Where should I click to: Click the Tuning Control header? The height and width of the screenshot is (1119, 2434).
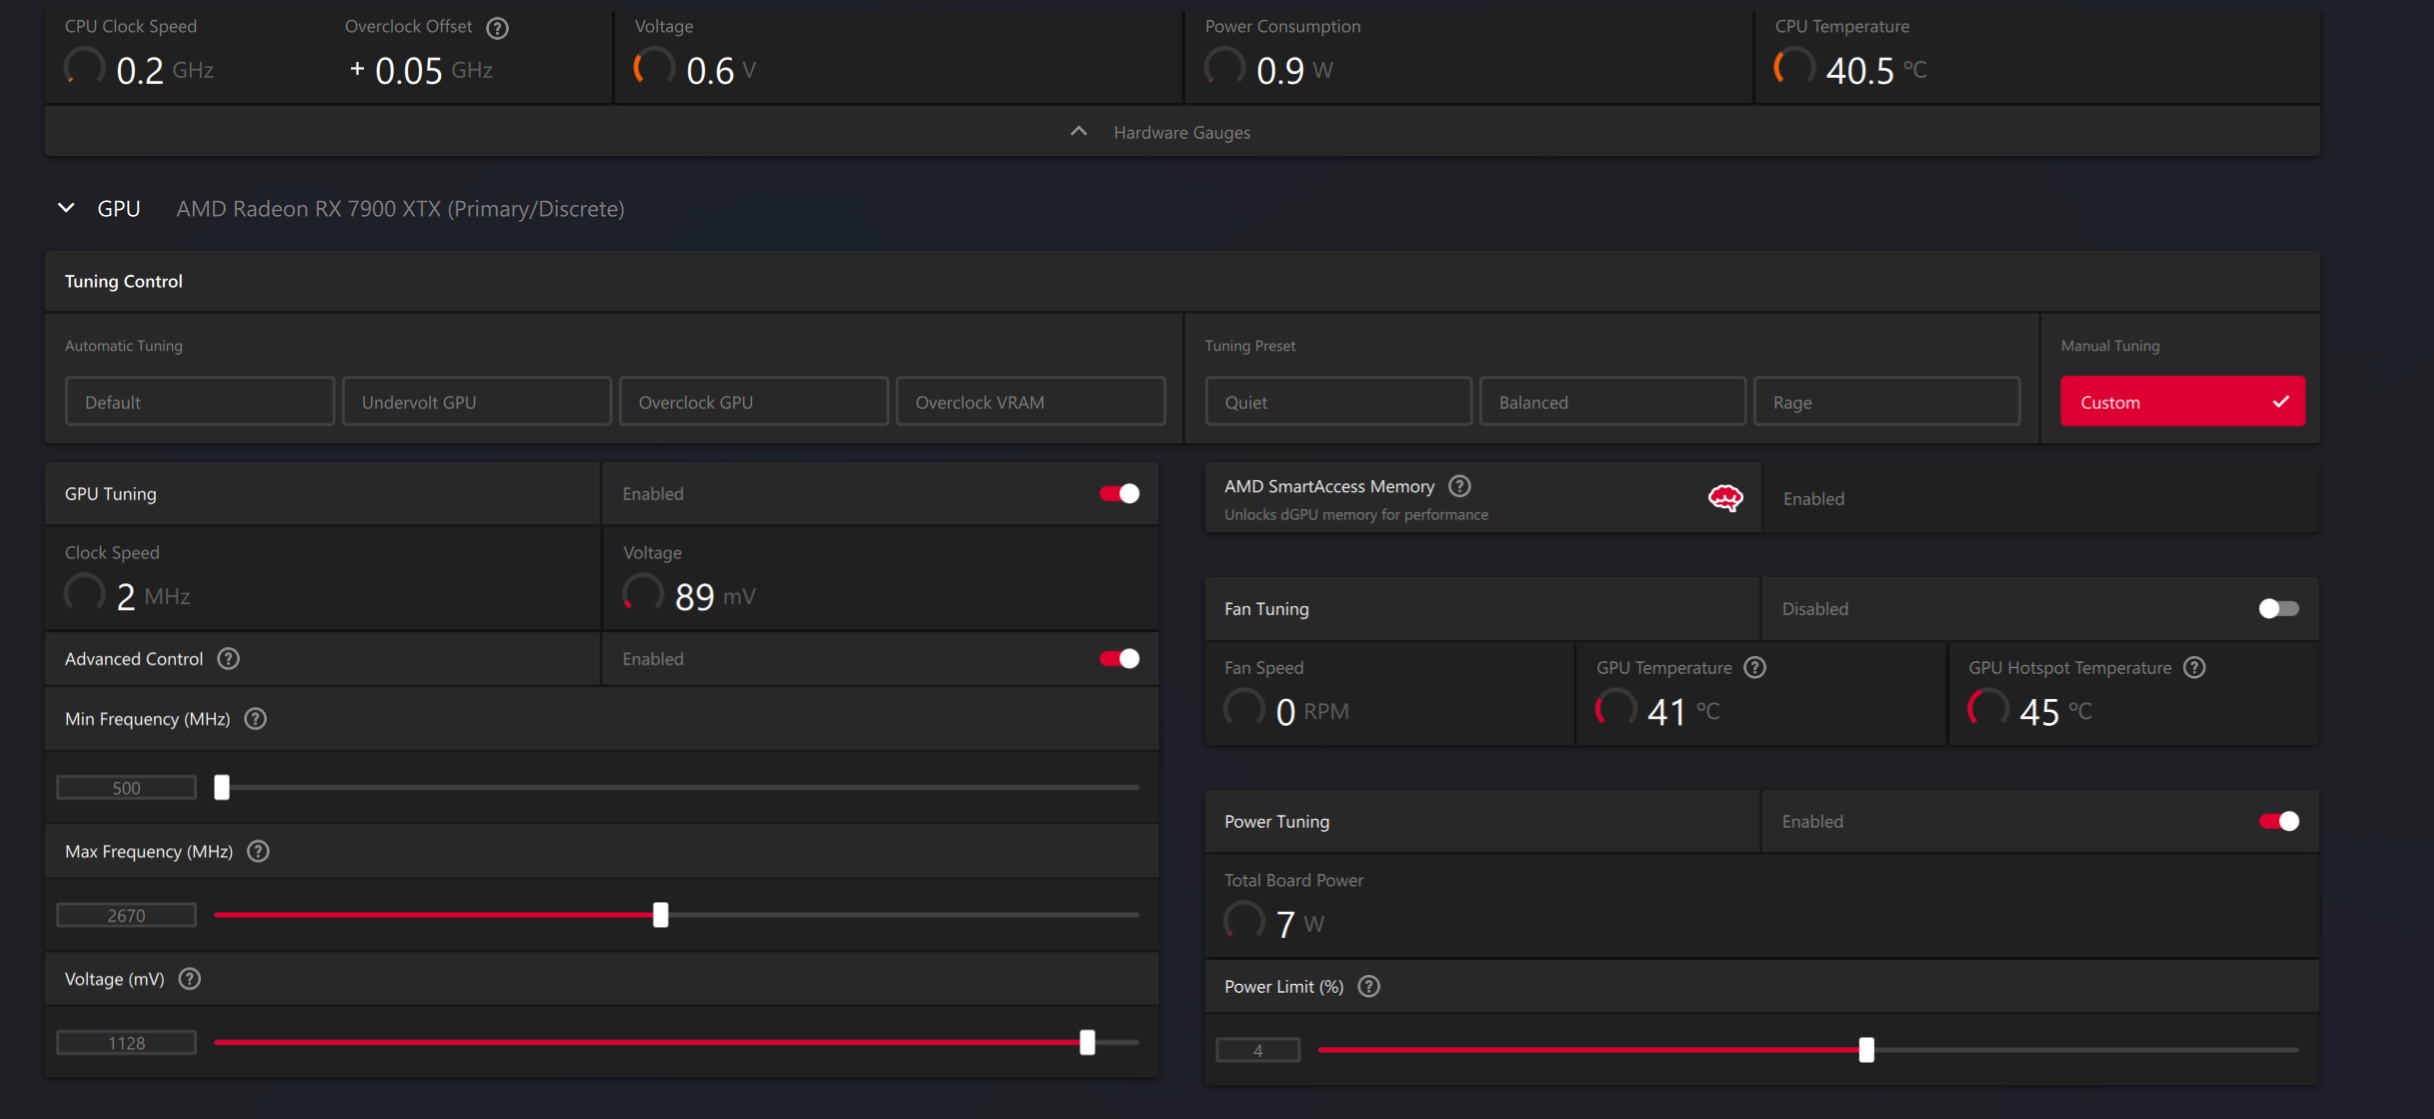(124, 281)
